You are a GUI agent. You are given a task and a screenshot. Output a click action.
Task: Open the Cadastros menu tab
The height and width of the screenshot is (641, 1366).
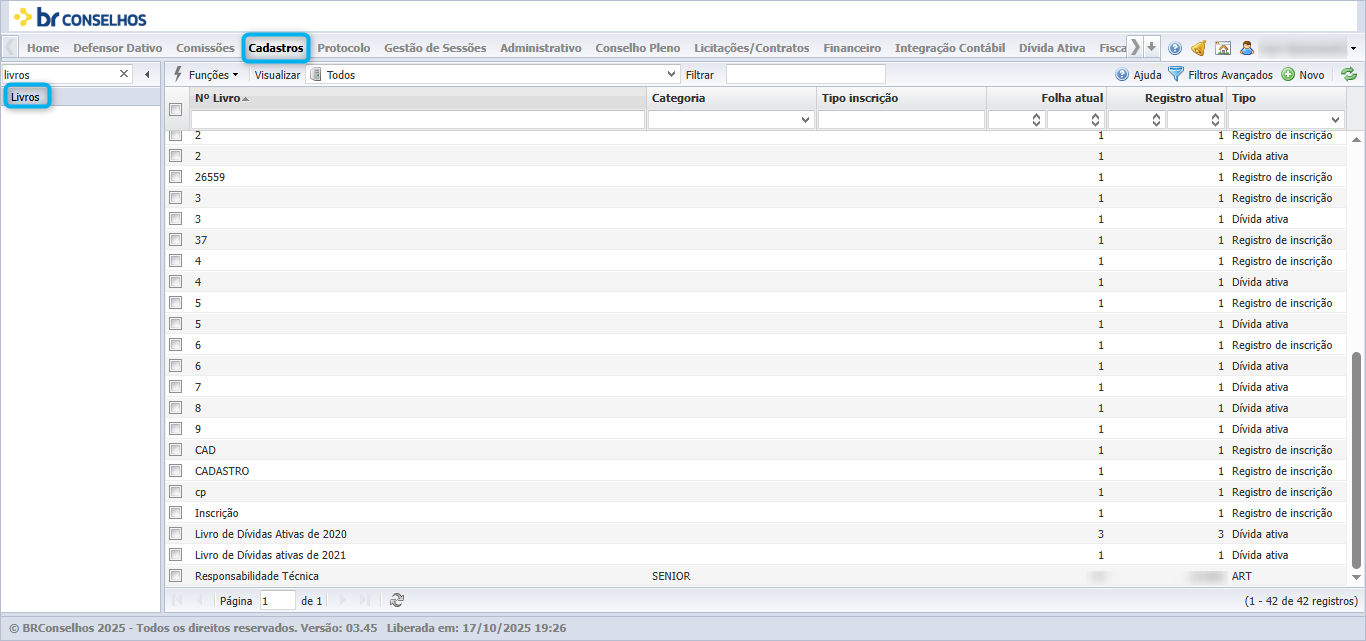coord(276,47)
